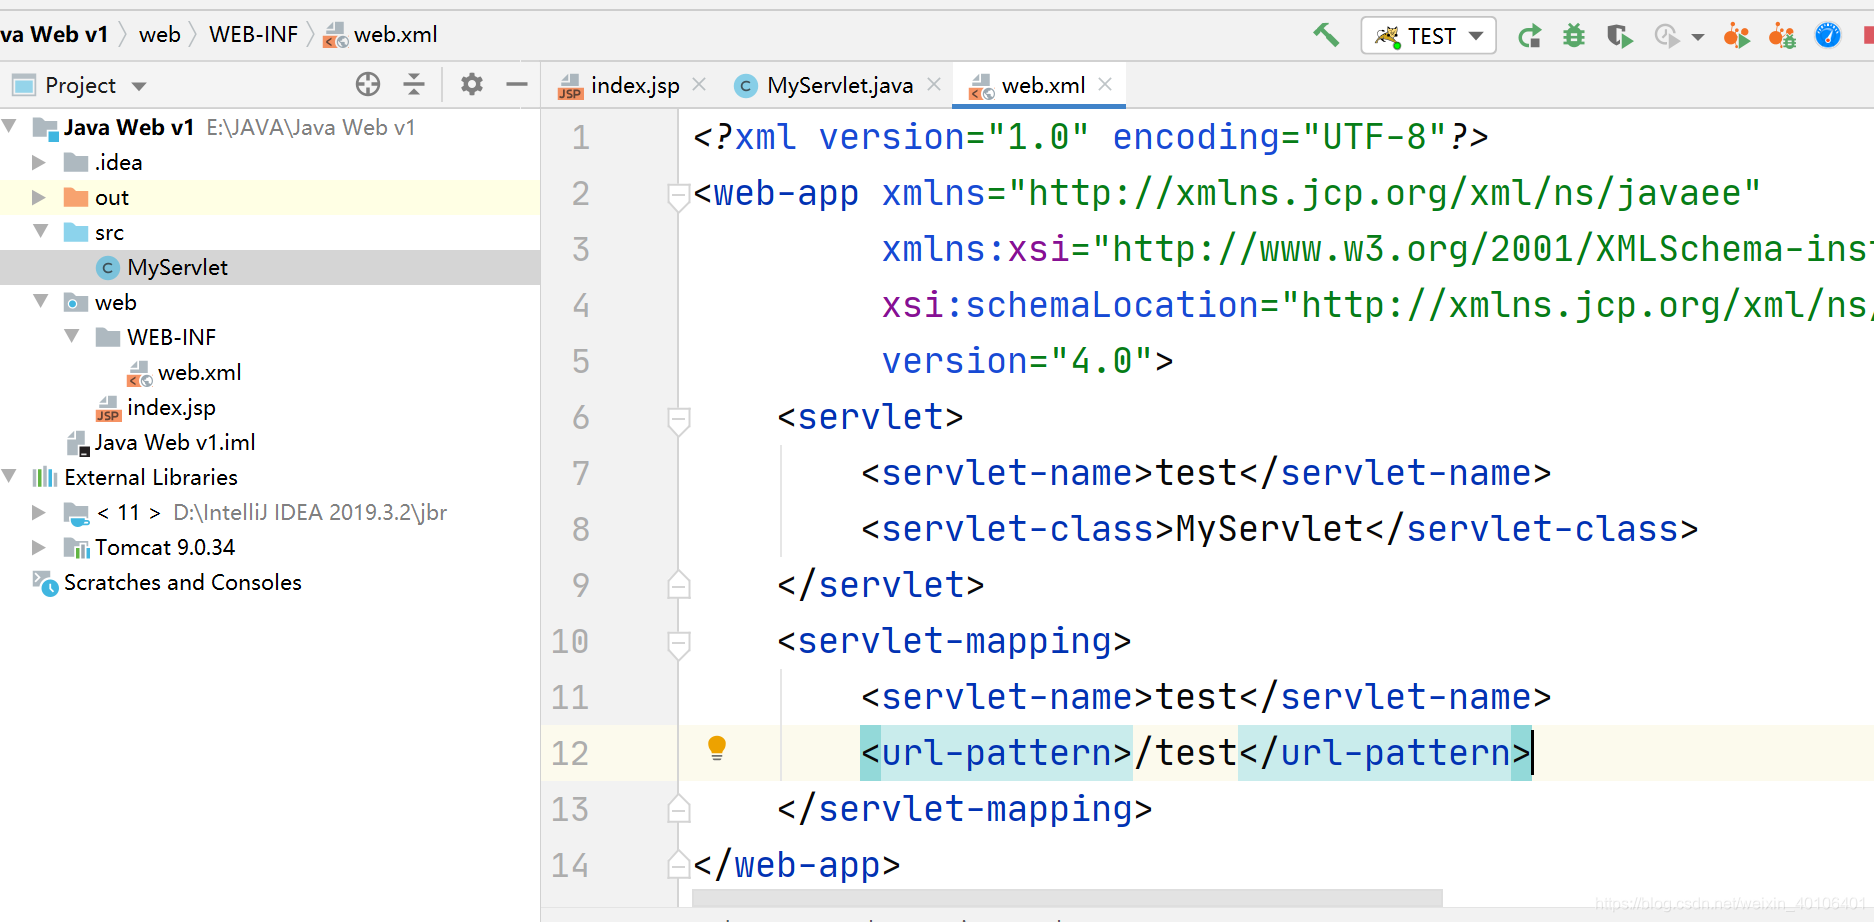Collapse the web folder arrow

(x=41, y=302)
